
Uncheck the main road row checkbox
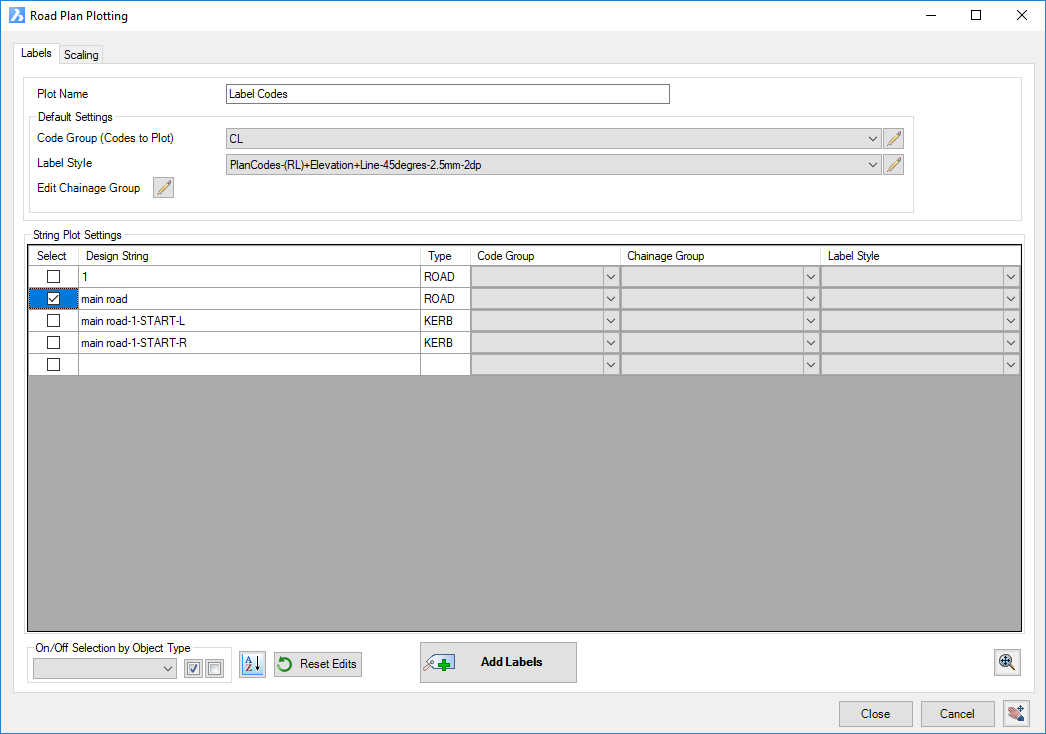pyautogui.click(x=54, y=299)
